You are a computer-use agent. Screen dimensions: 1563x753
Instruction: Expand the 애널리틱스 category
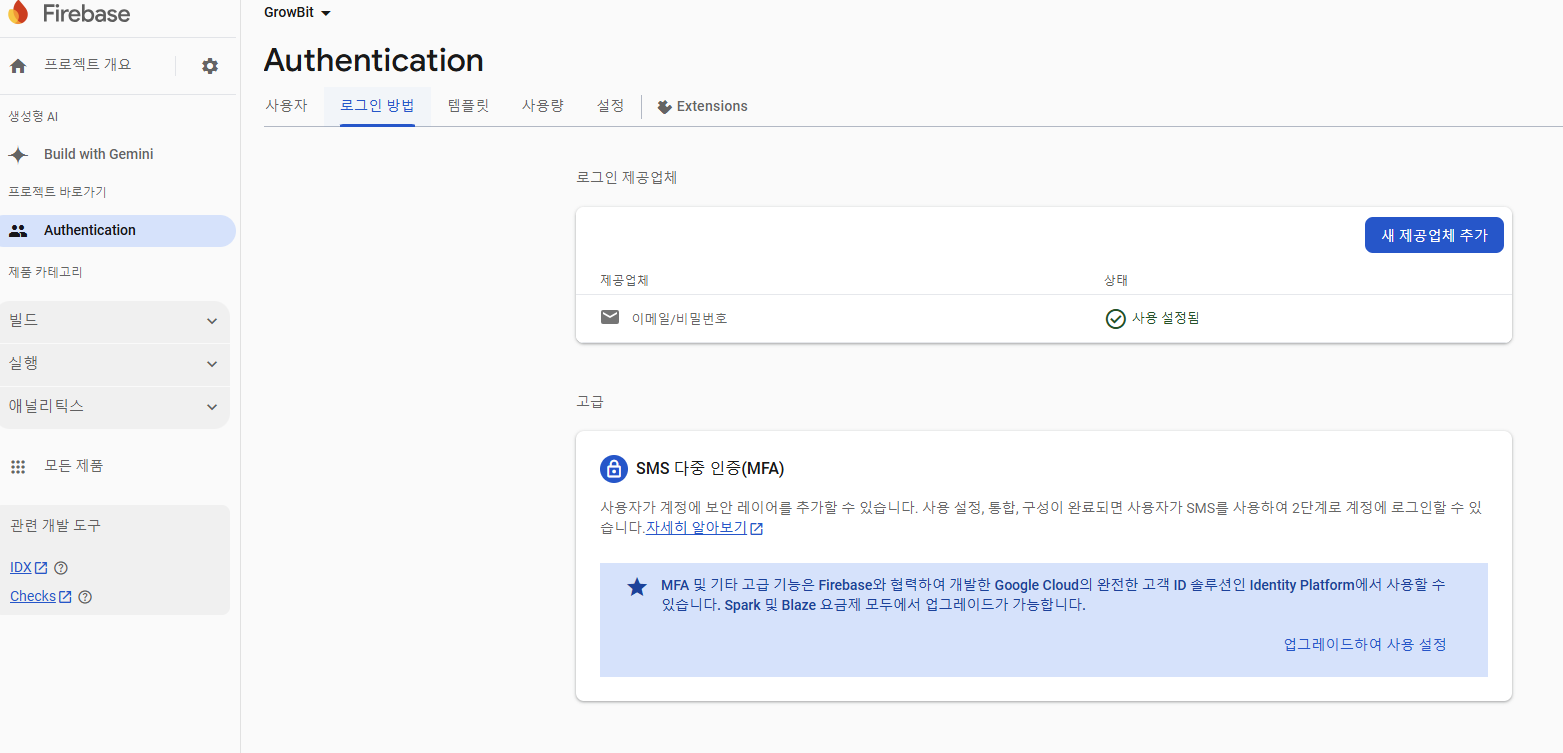(x=115, y=407)
